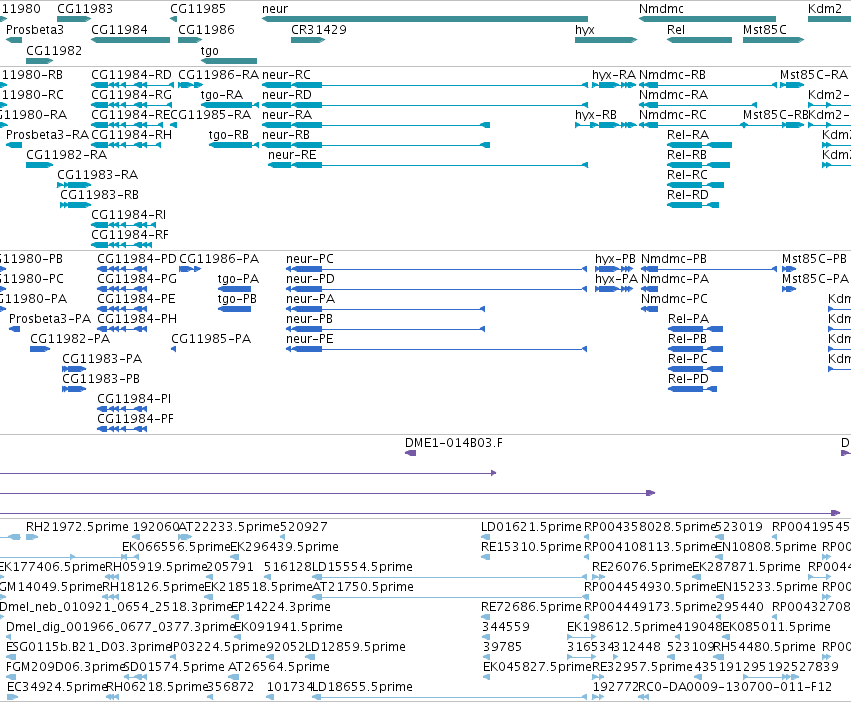Open the Prosbeta3-RA transcript label
The width and height of the screenshot is (851, 702).
point(47,135)
